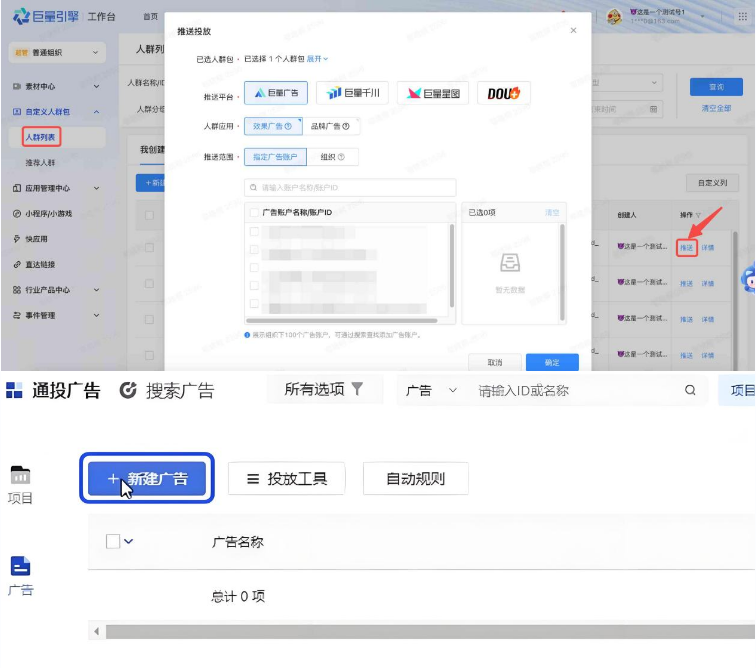Expand the 事件管理 section
The height and width of the screenshot is (668, 756).
[96, 315]
